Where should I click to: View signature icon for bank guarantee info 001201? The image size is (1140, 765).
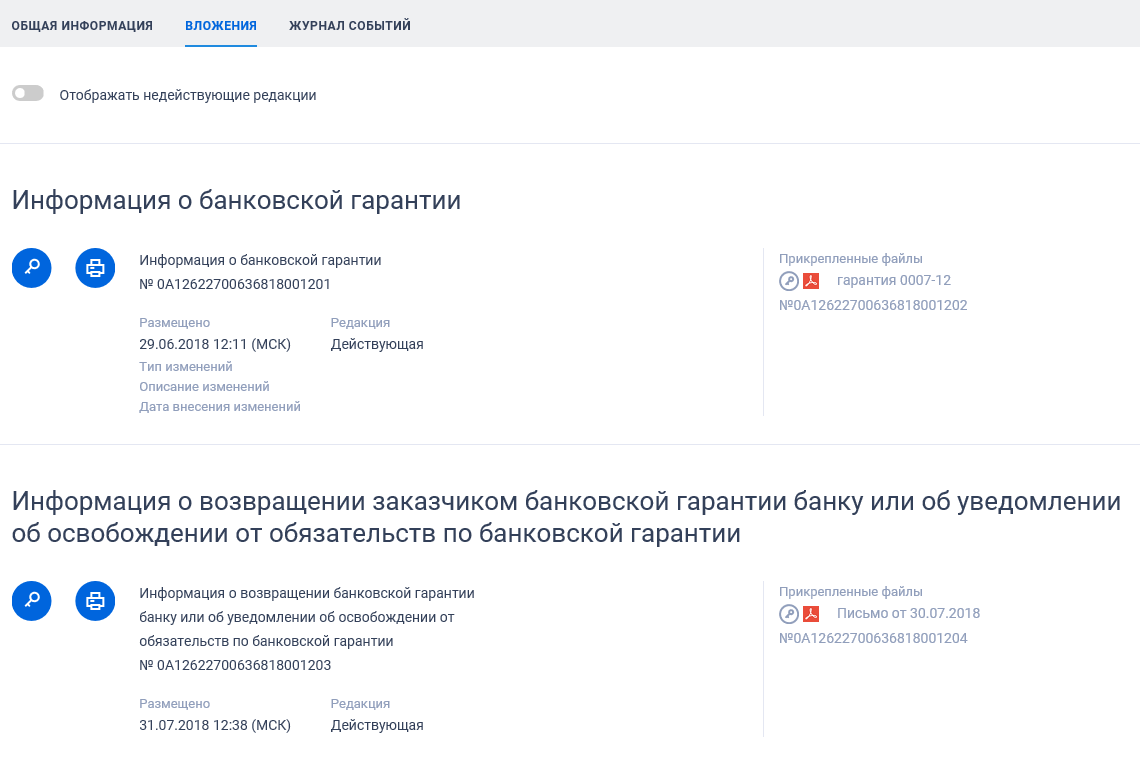[x=31, y=268]
